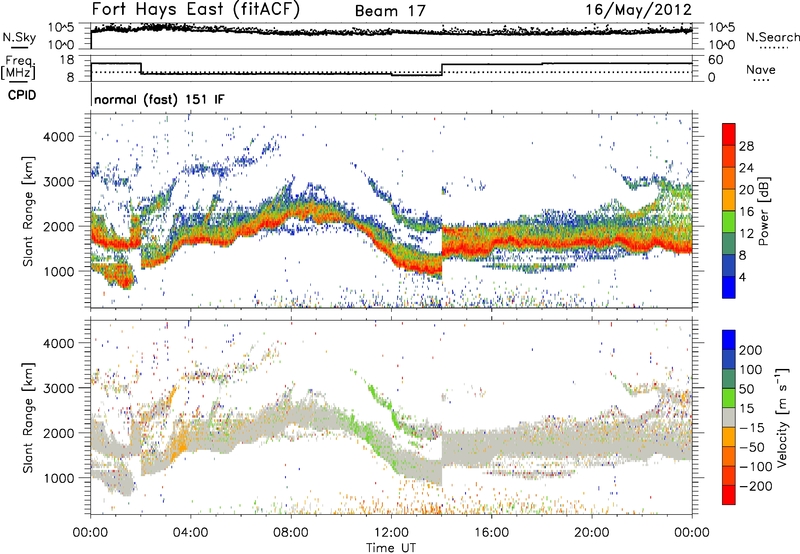Click the '20:00' time tick label

coord(591,533)
